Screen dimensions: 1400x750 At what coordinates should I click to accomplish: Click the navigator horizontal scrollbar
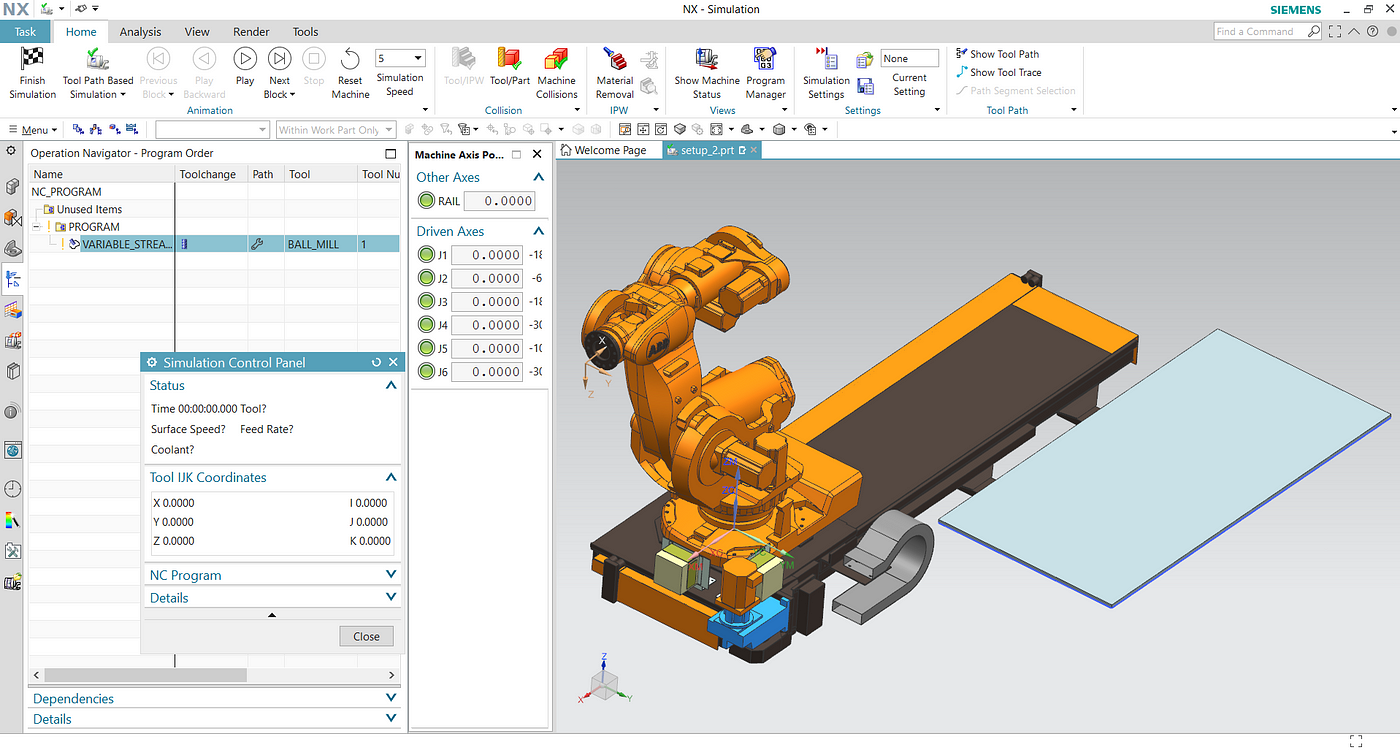(146, 676)
